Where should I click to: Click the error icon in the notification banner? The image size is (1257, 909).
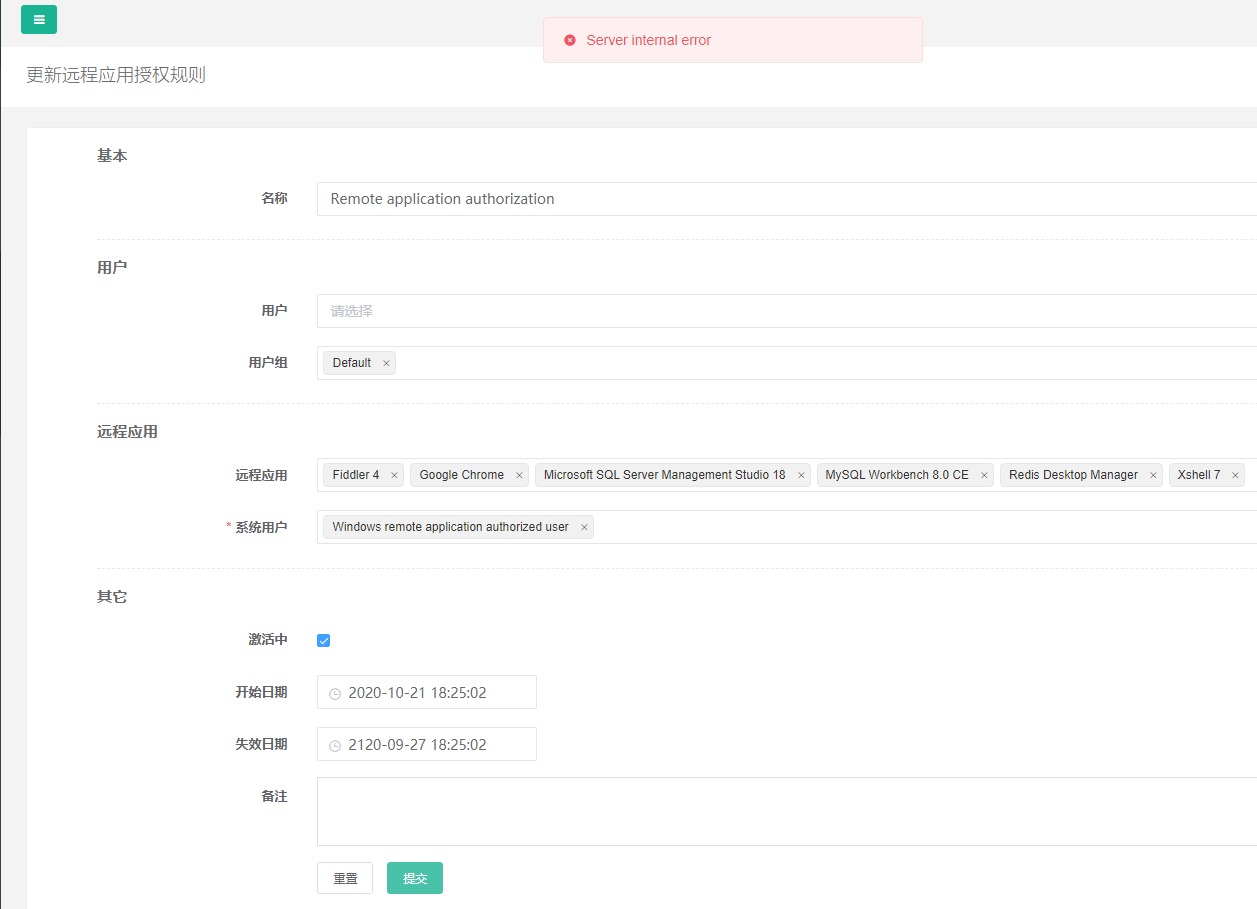tap(570, 40)
